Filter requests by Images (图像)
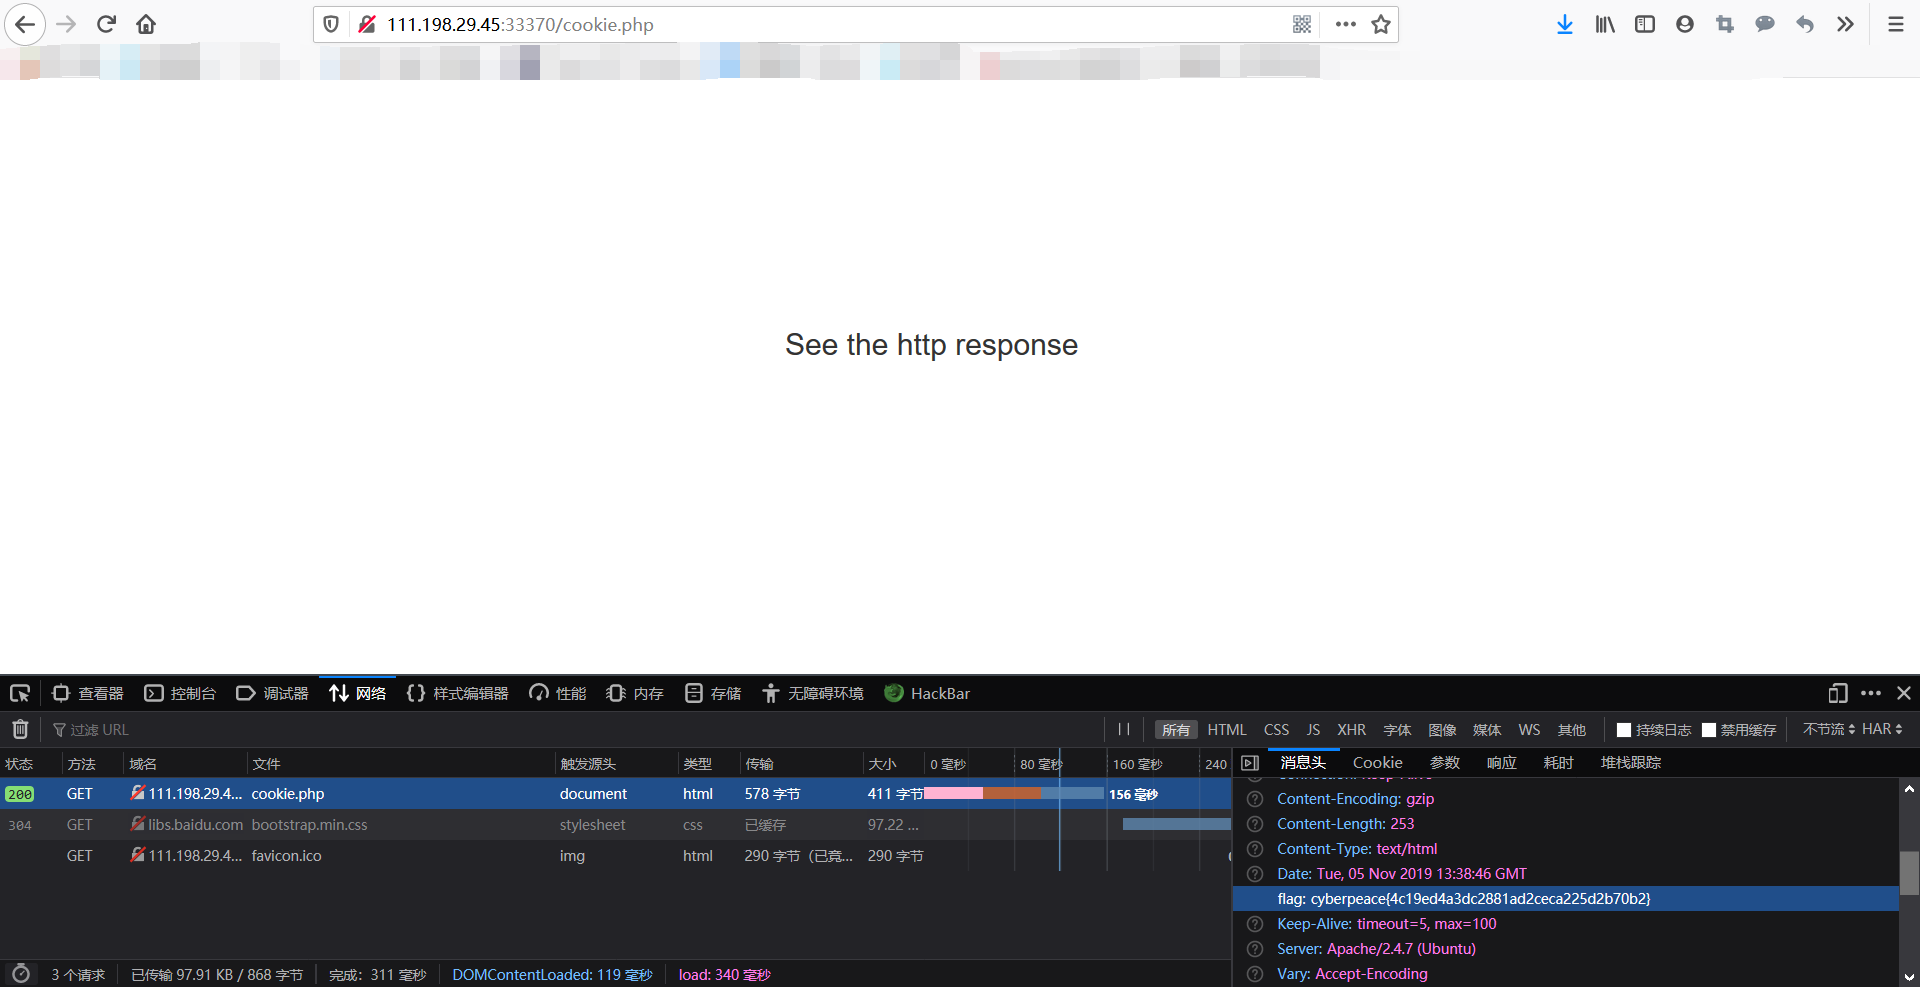The height and width of the screenshot is (987, 1920). pos(1442,730)
